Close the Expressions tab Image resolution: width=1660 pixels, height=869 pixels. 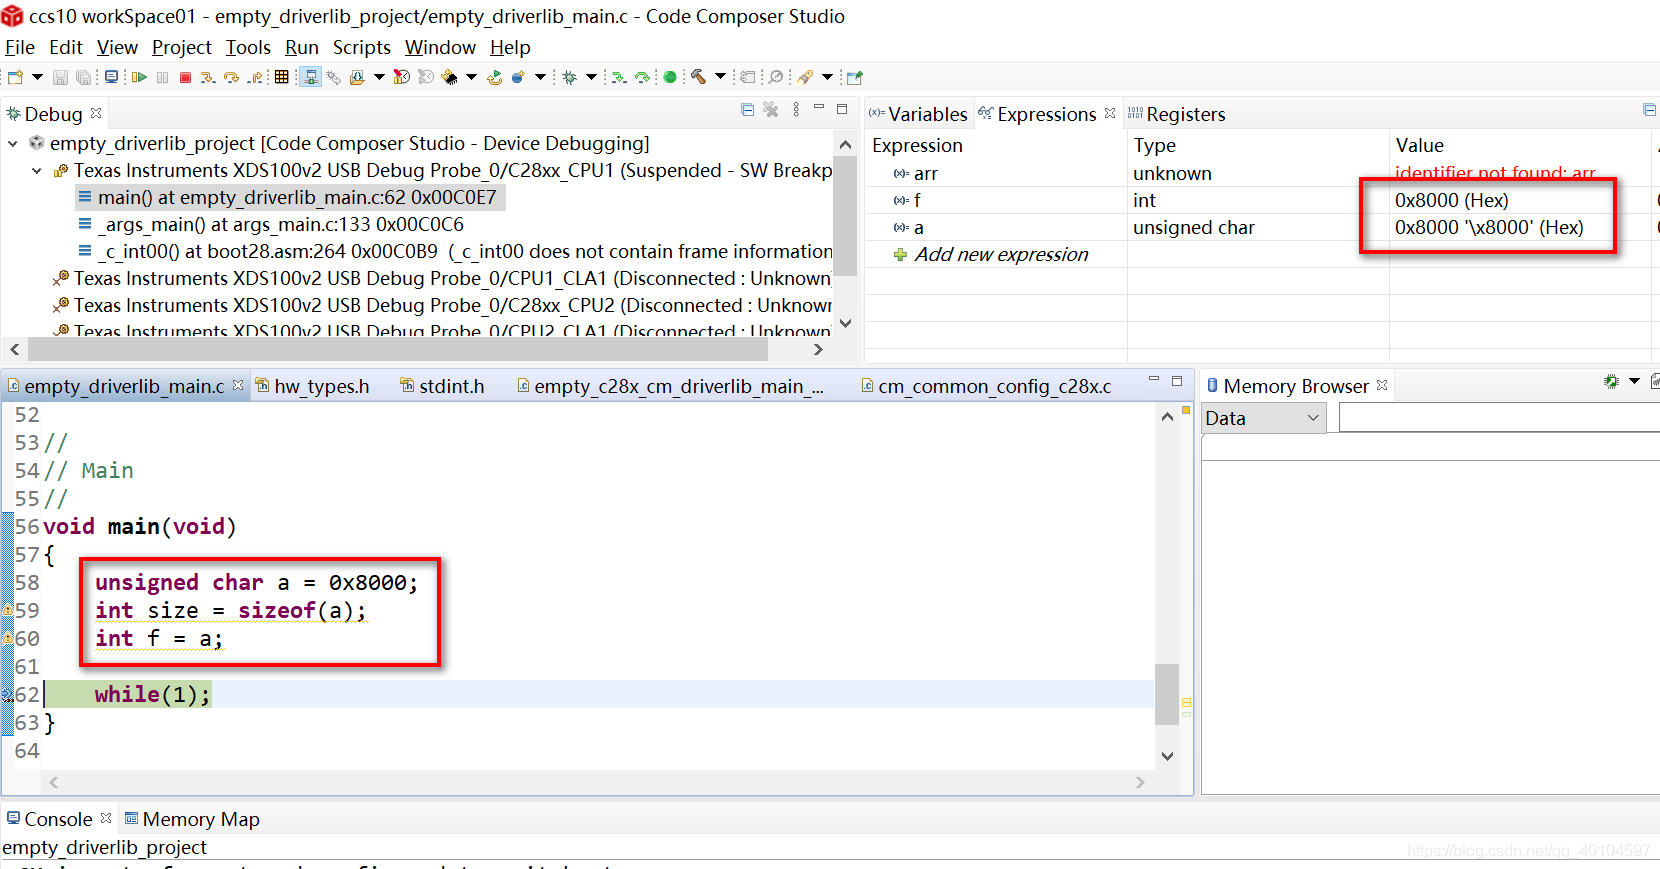pos(1110,113)
